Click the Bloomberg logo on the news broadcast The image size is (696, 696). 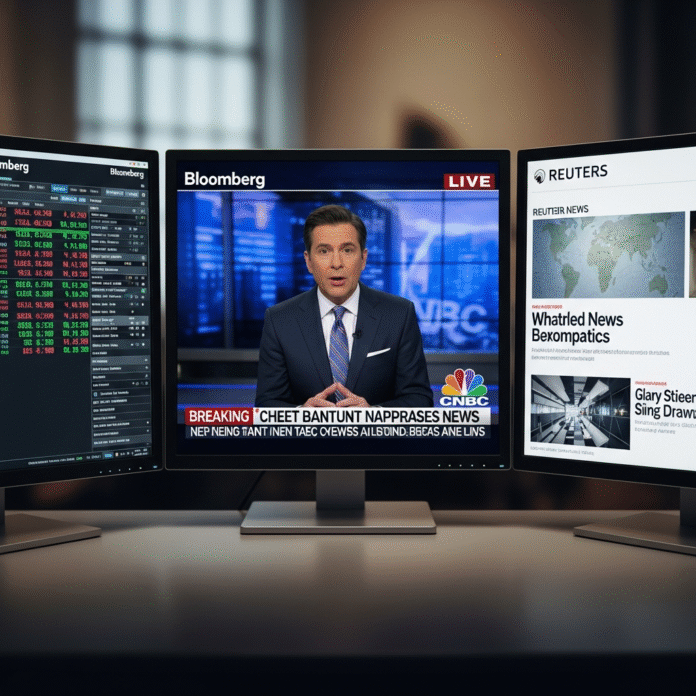pyautogui.click(x=224, y=180)
